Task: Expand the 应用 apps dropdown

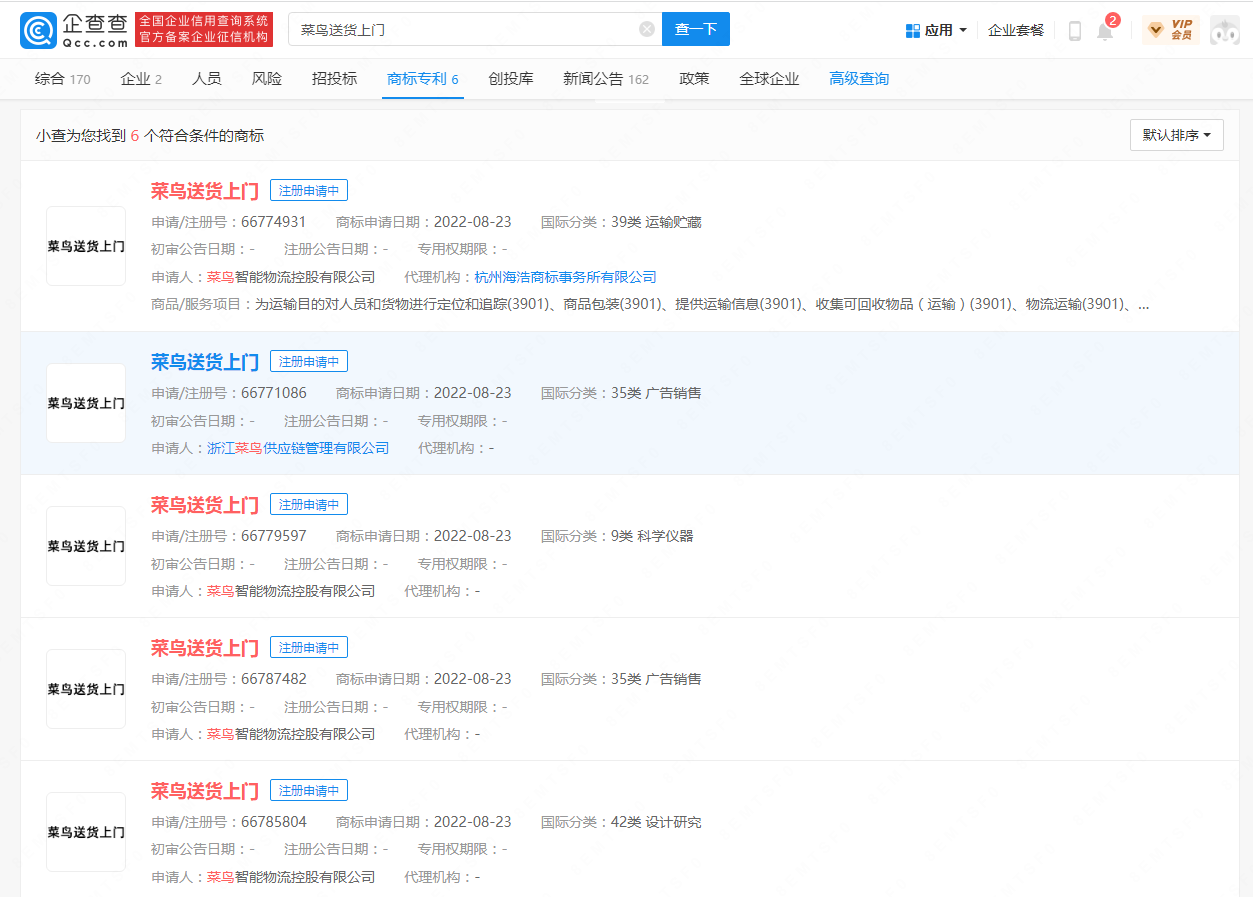Action: coord(936,30)
